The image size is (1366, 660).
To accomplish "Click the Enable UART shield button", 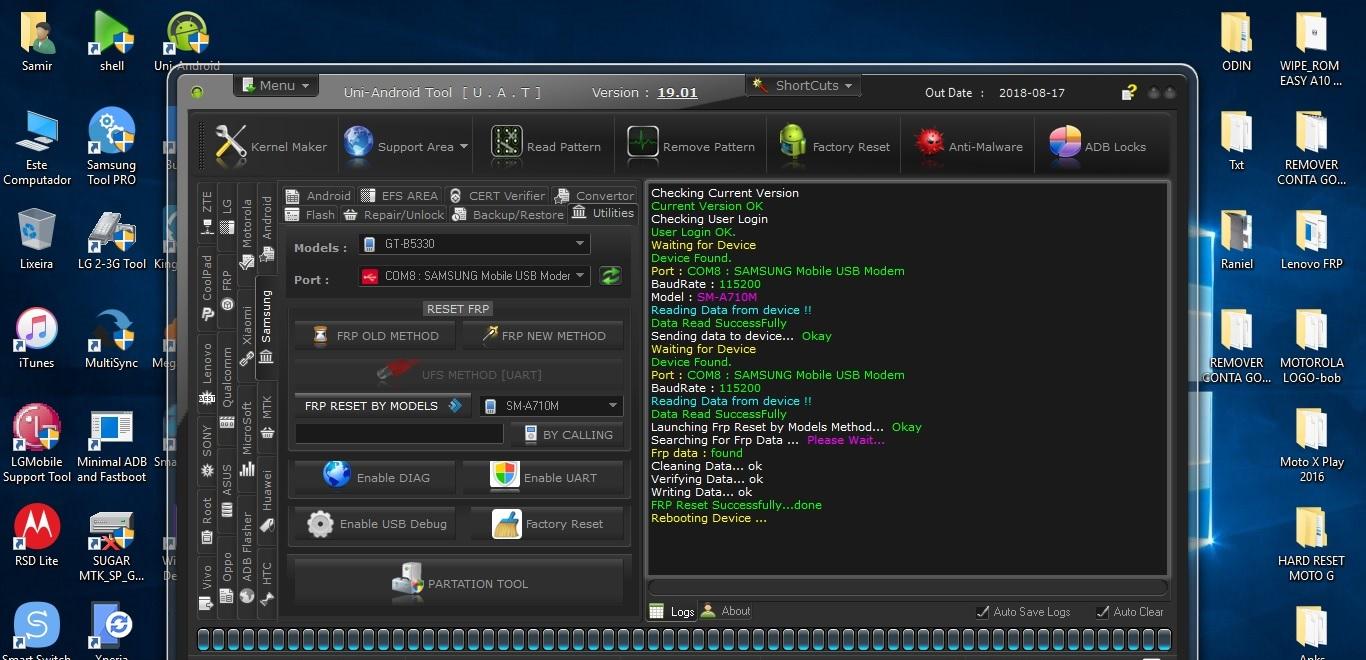I will coord(543,477).
